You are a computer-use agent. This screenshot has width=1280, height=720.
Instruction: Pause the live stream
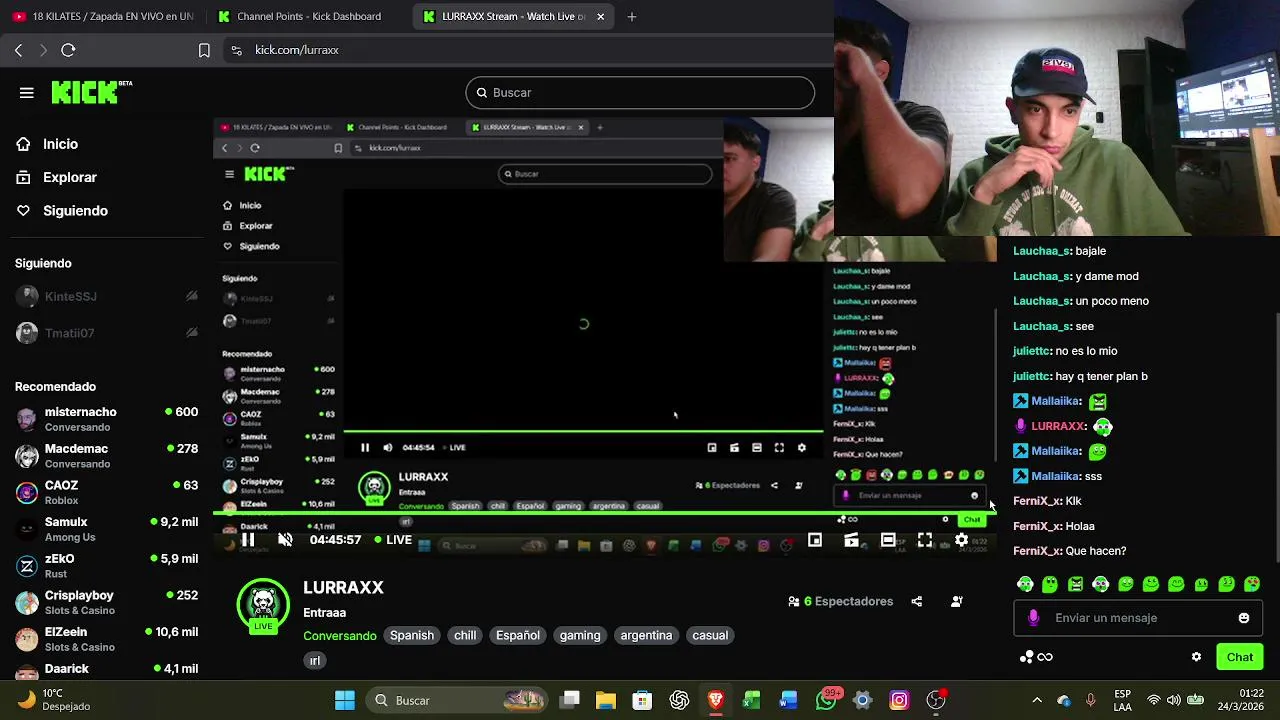tap(248, 540)
